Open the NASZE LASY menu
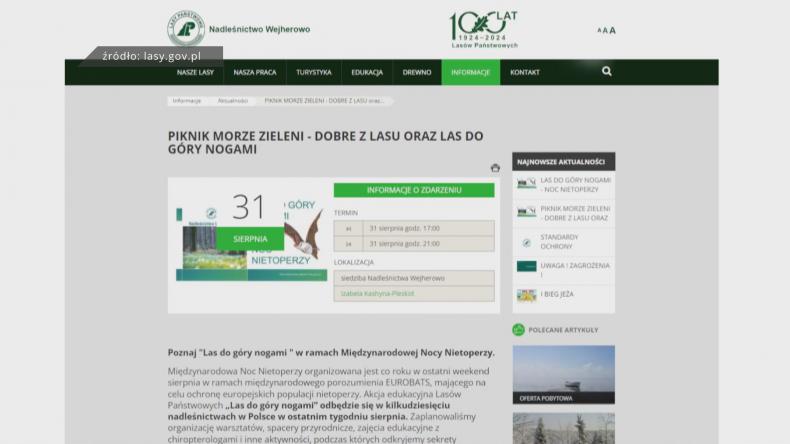The width and height of the screenshot is (790, 444). 195,72
